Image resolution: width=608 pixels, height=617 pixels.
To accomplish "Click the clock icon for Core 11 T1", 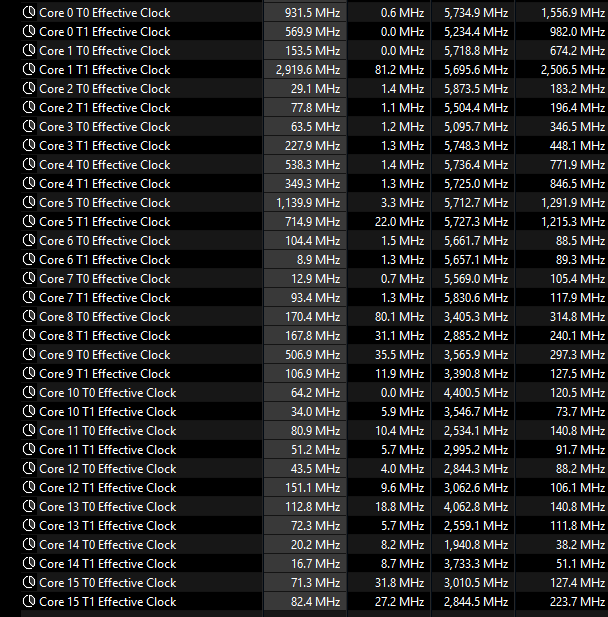I will point(29,449).
